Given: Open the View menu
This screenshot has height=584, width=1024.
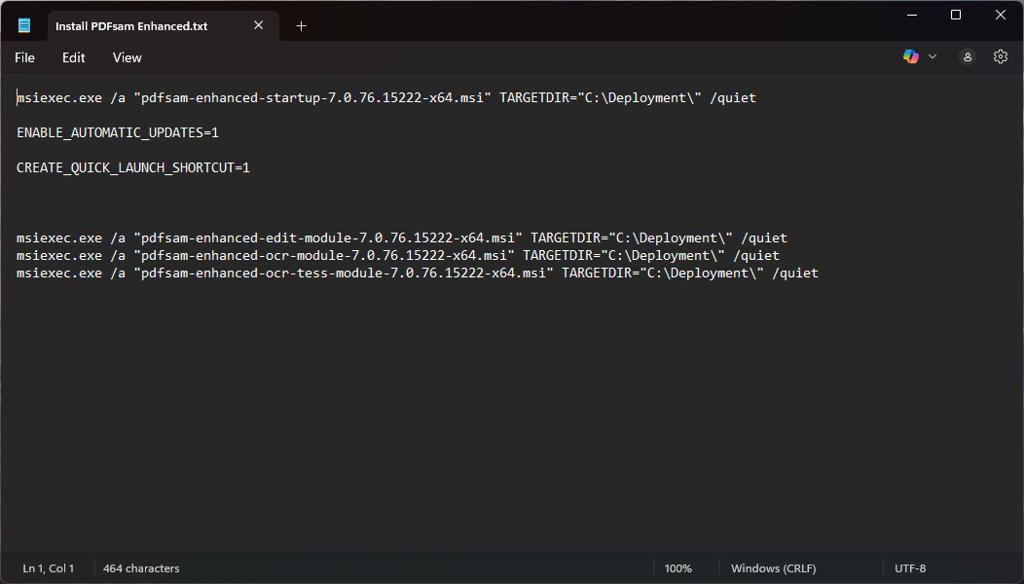Looking at the screenshot, I should point(127,57).
